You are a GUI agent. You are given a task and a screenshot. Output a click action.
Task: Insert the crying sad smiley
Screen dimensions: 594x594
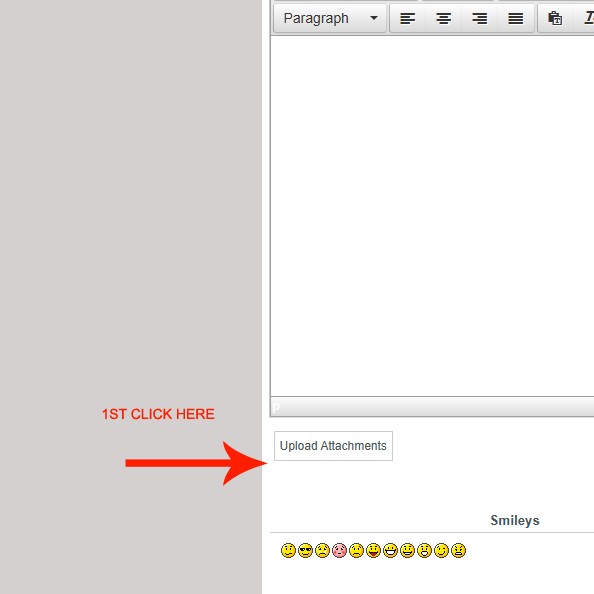322,550
